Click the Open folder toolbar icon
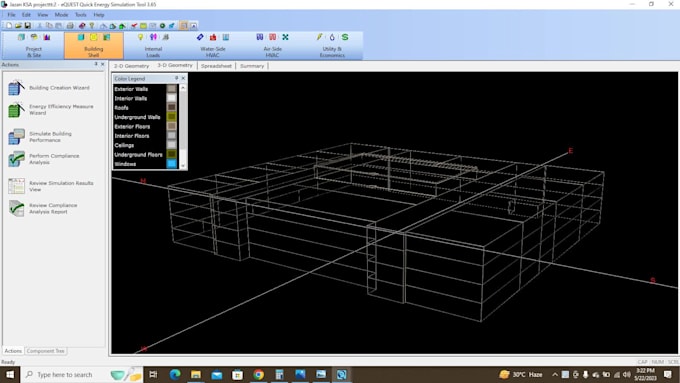Viewport: 680px width, 383px height. point(18,26)
